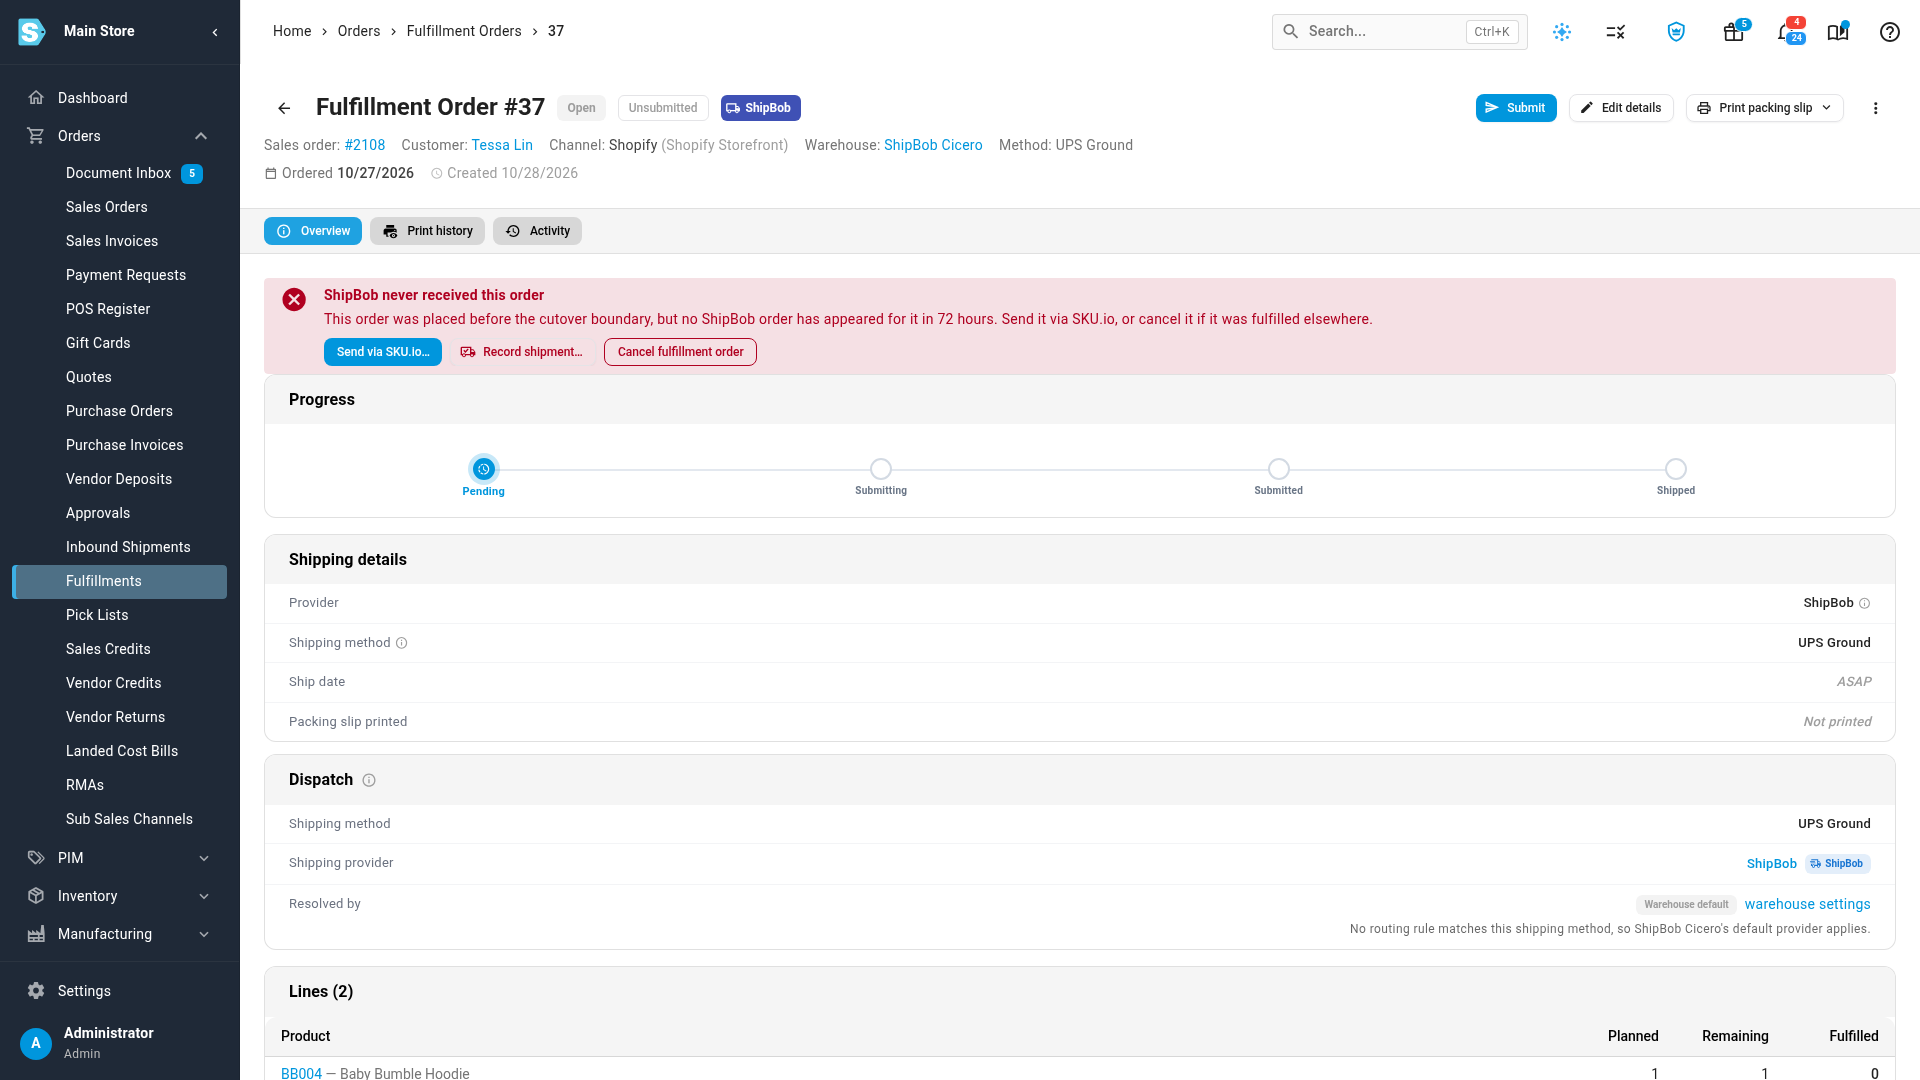The width and height of the screenshot is (1920, 1080).
Task: Go back using the arrow beside the title
Action: (x=284, y=108)
